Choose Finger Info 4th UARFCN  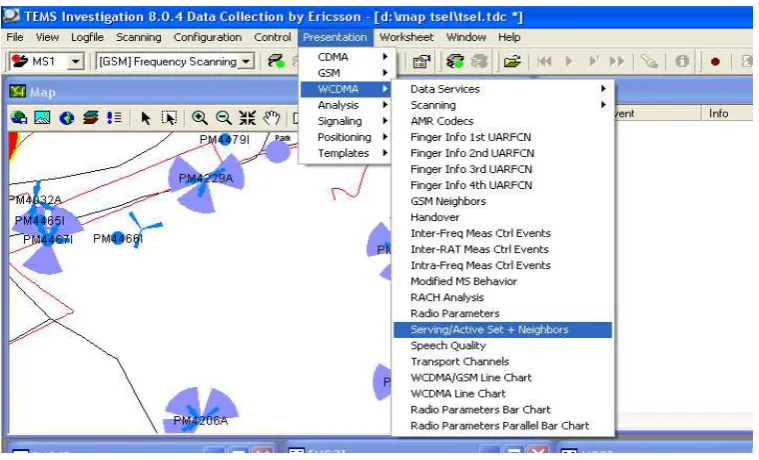click(x=502, y=185)
